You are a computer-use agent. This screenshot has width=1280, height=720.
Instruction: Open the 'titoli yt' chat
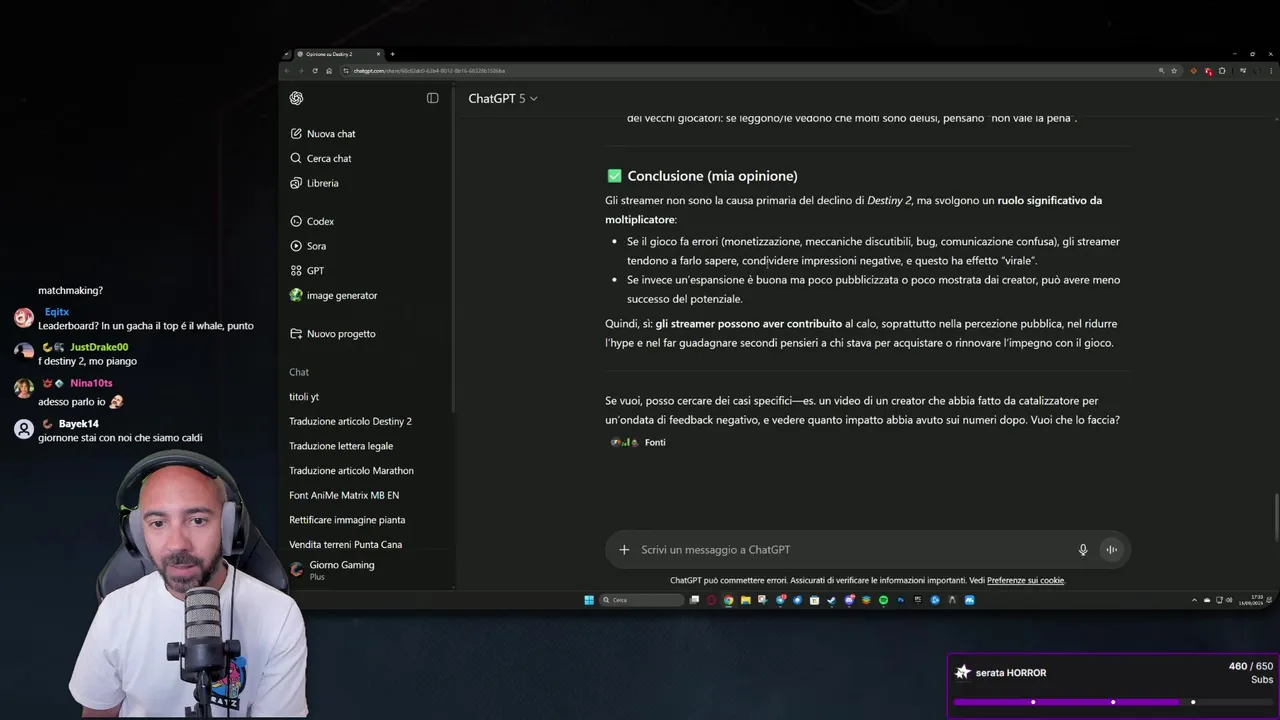pos(304,397)
